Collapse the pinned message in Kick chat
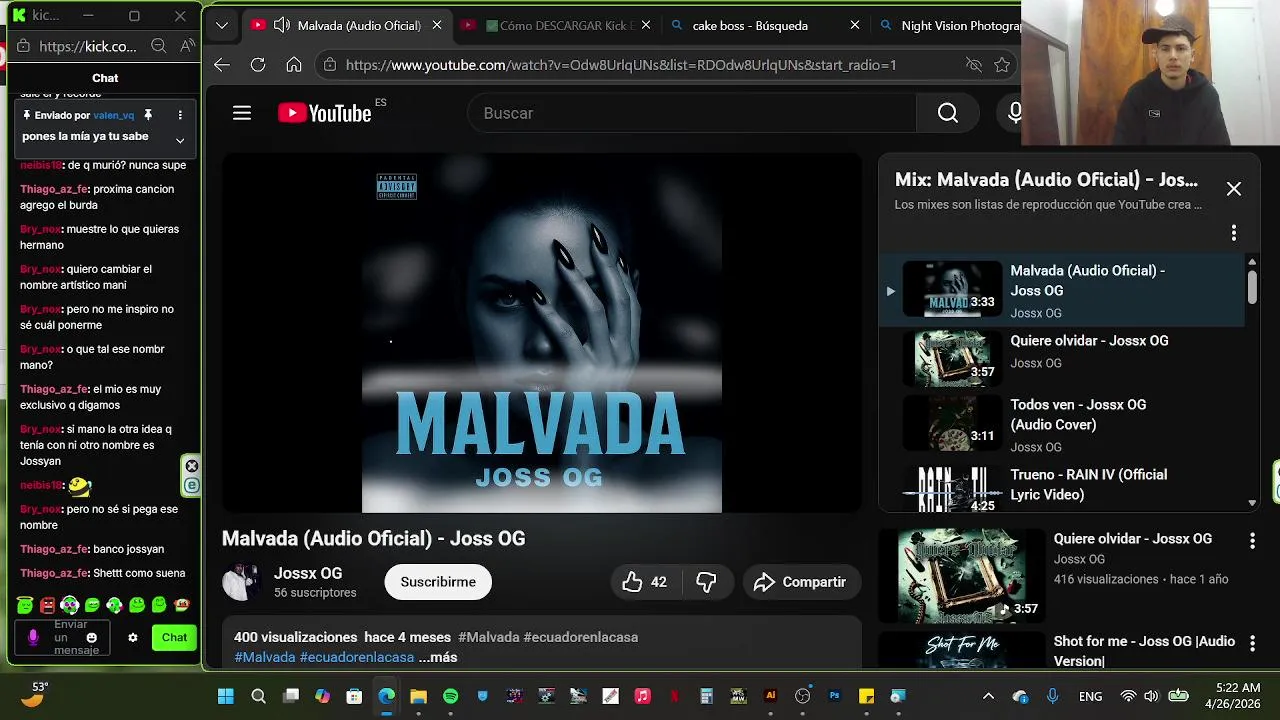This screenshot has width=1280, height=720. click(180, 140)
